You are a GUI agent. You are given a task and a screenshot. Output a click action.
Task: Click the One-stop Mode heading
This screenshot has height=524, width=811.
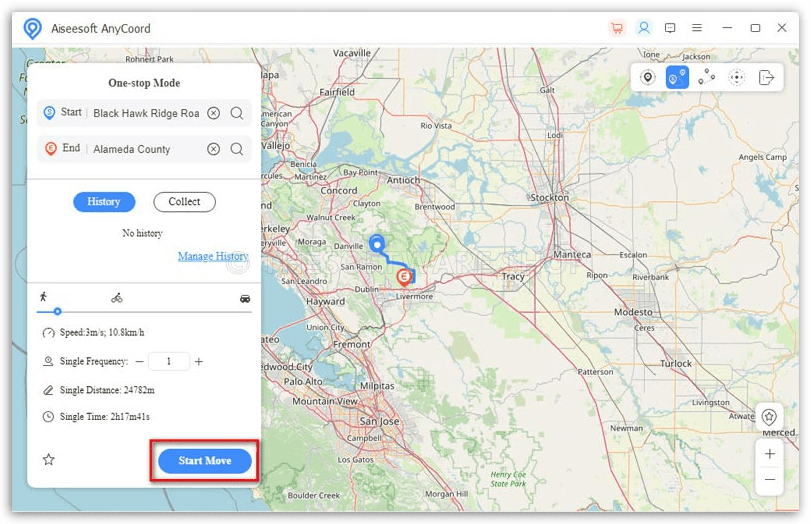[x=144, y=83]
